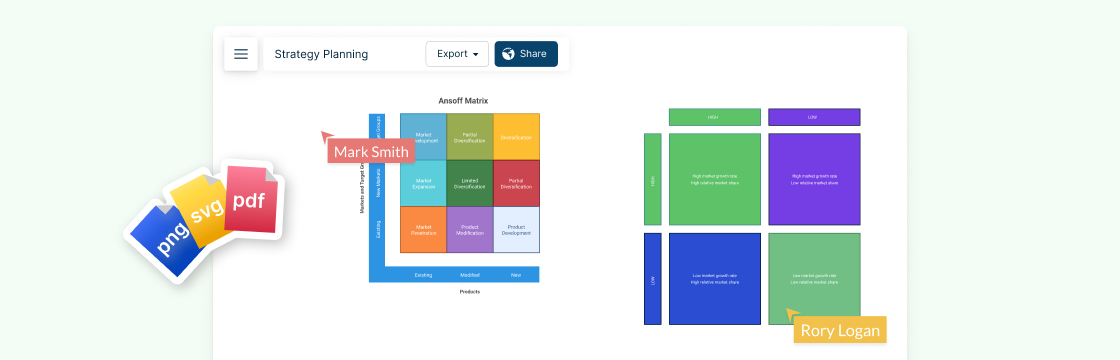The image size is (1120, 360).
Task: Select the green HIGH header box
Action: (715, 117)
